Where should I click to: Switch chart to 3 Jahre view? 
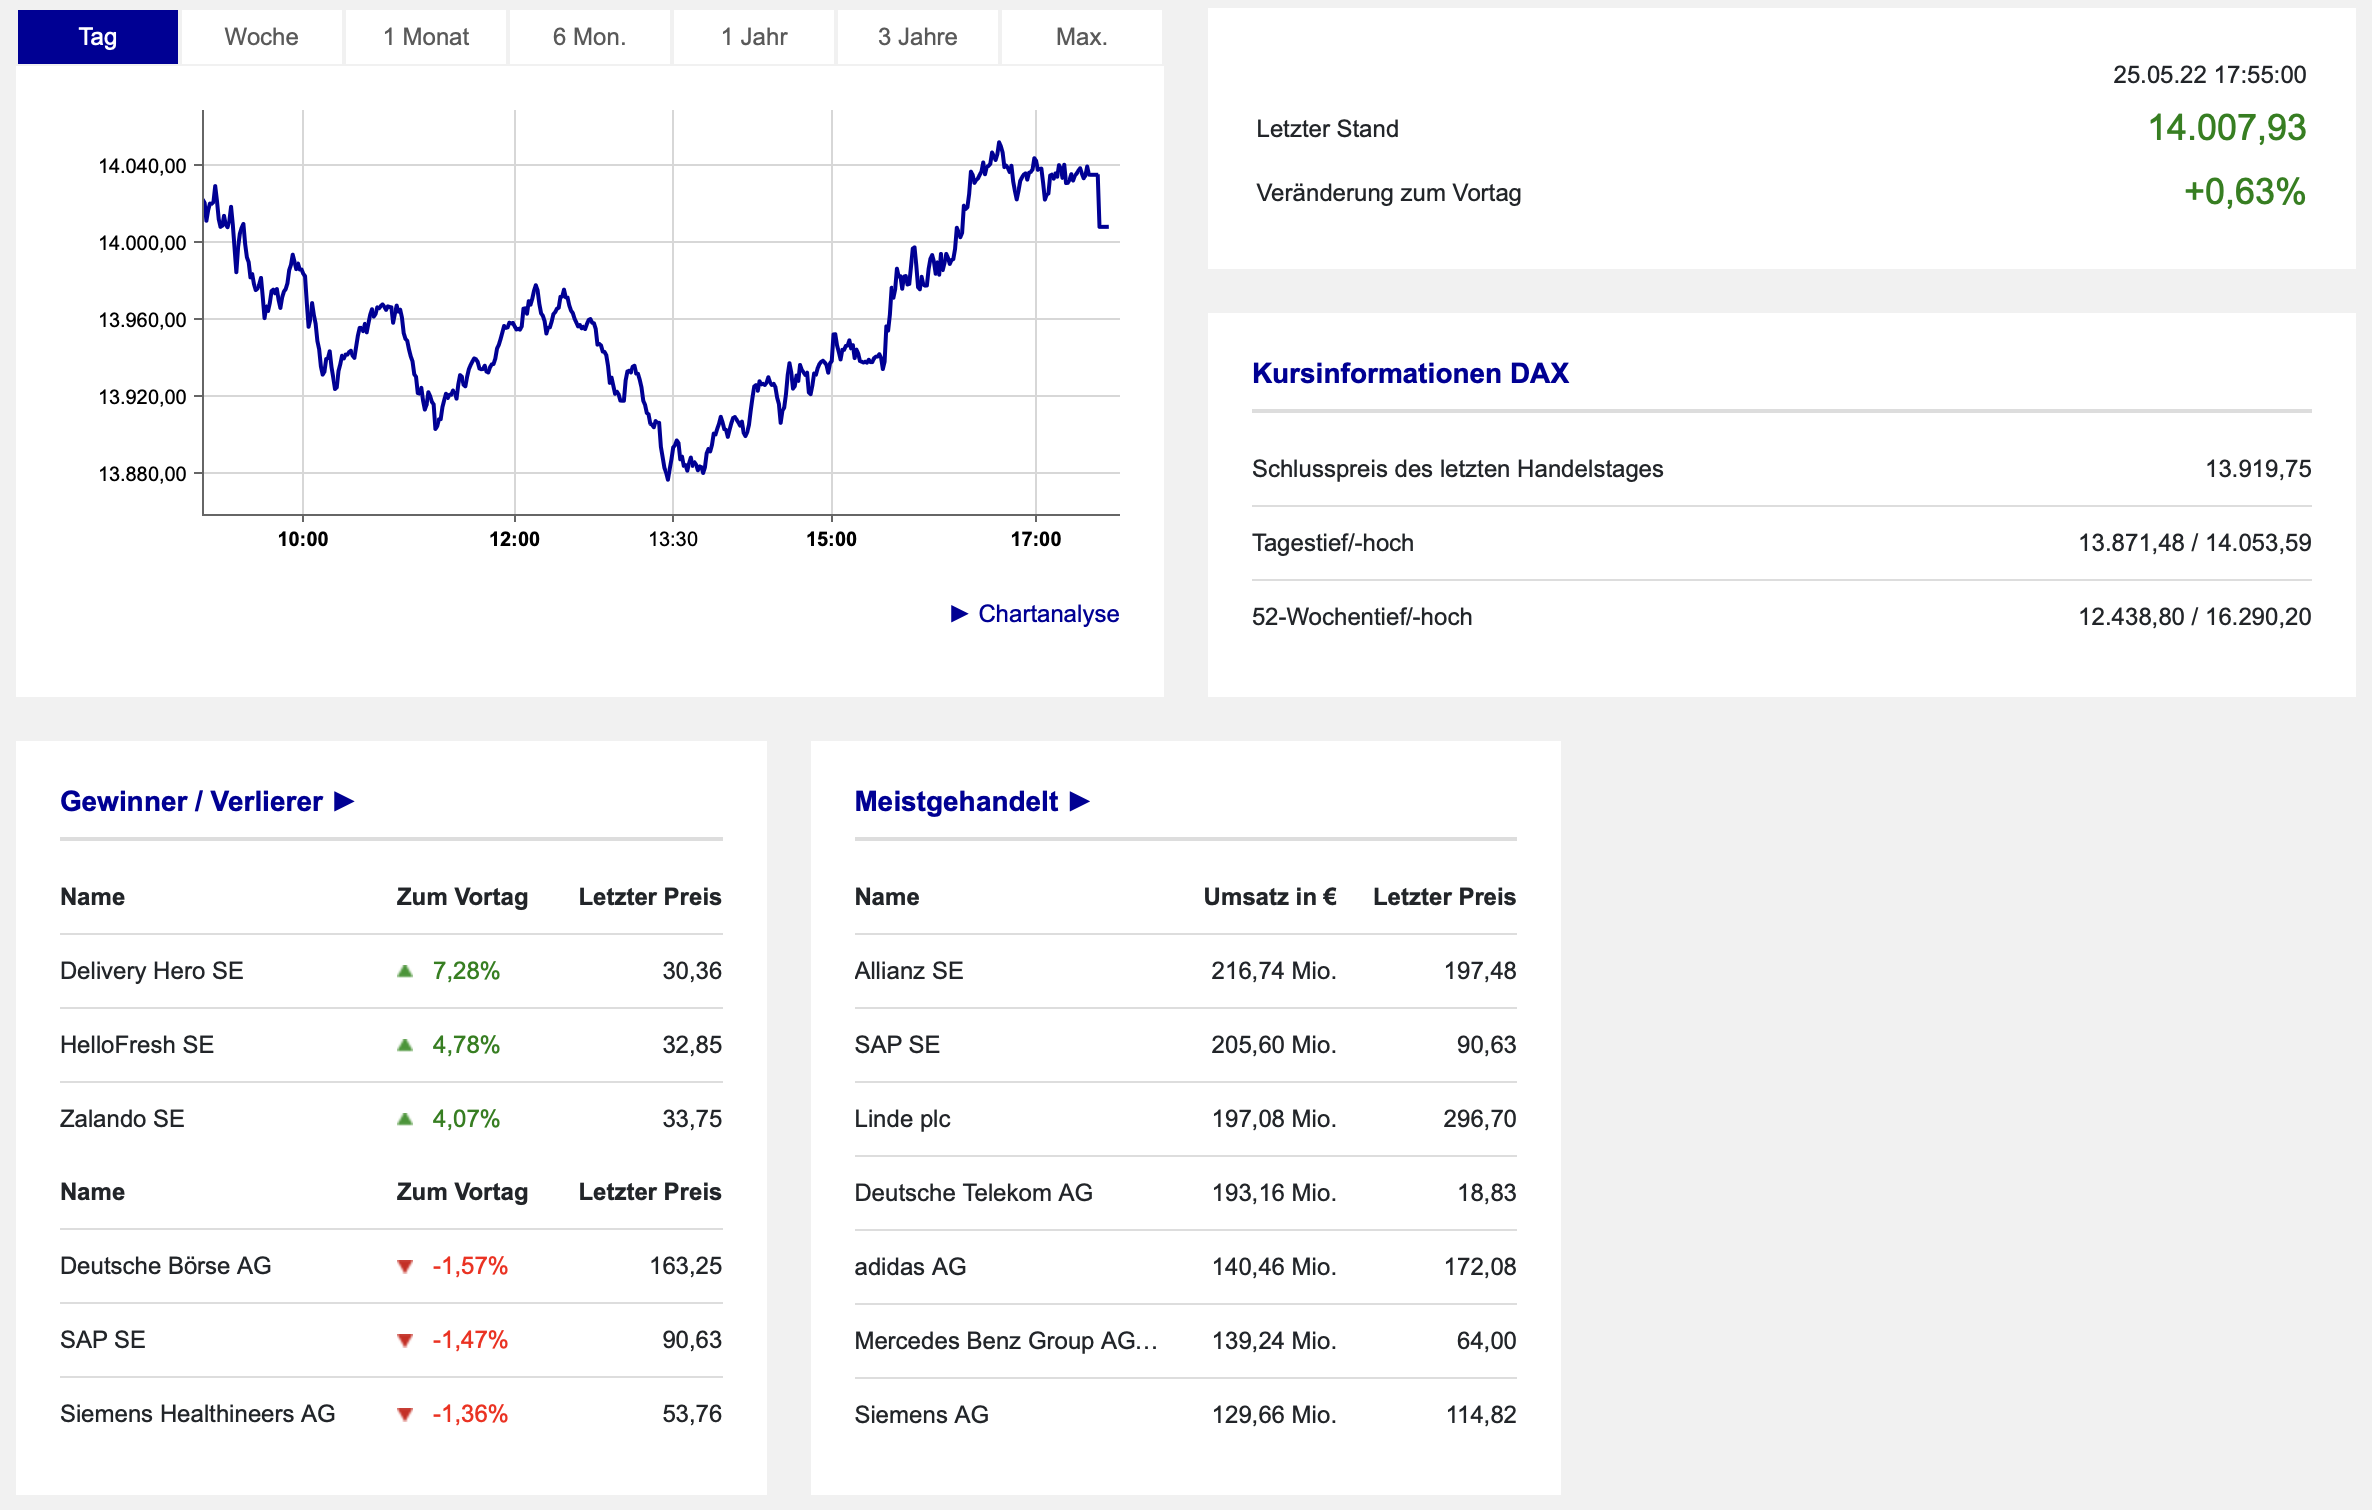(x=918, y=37)
